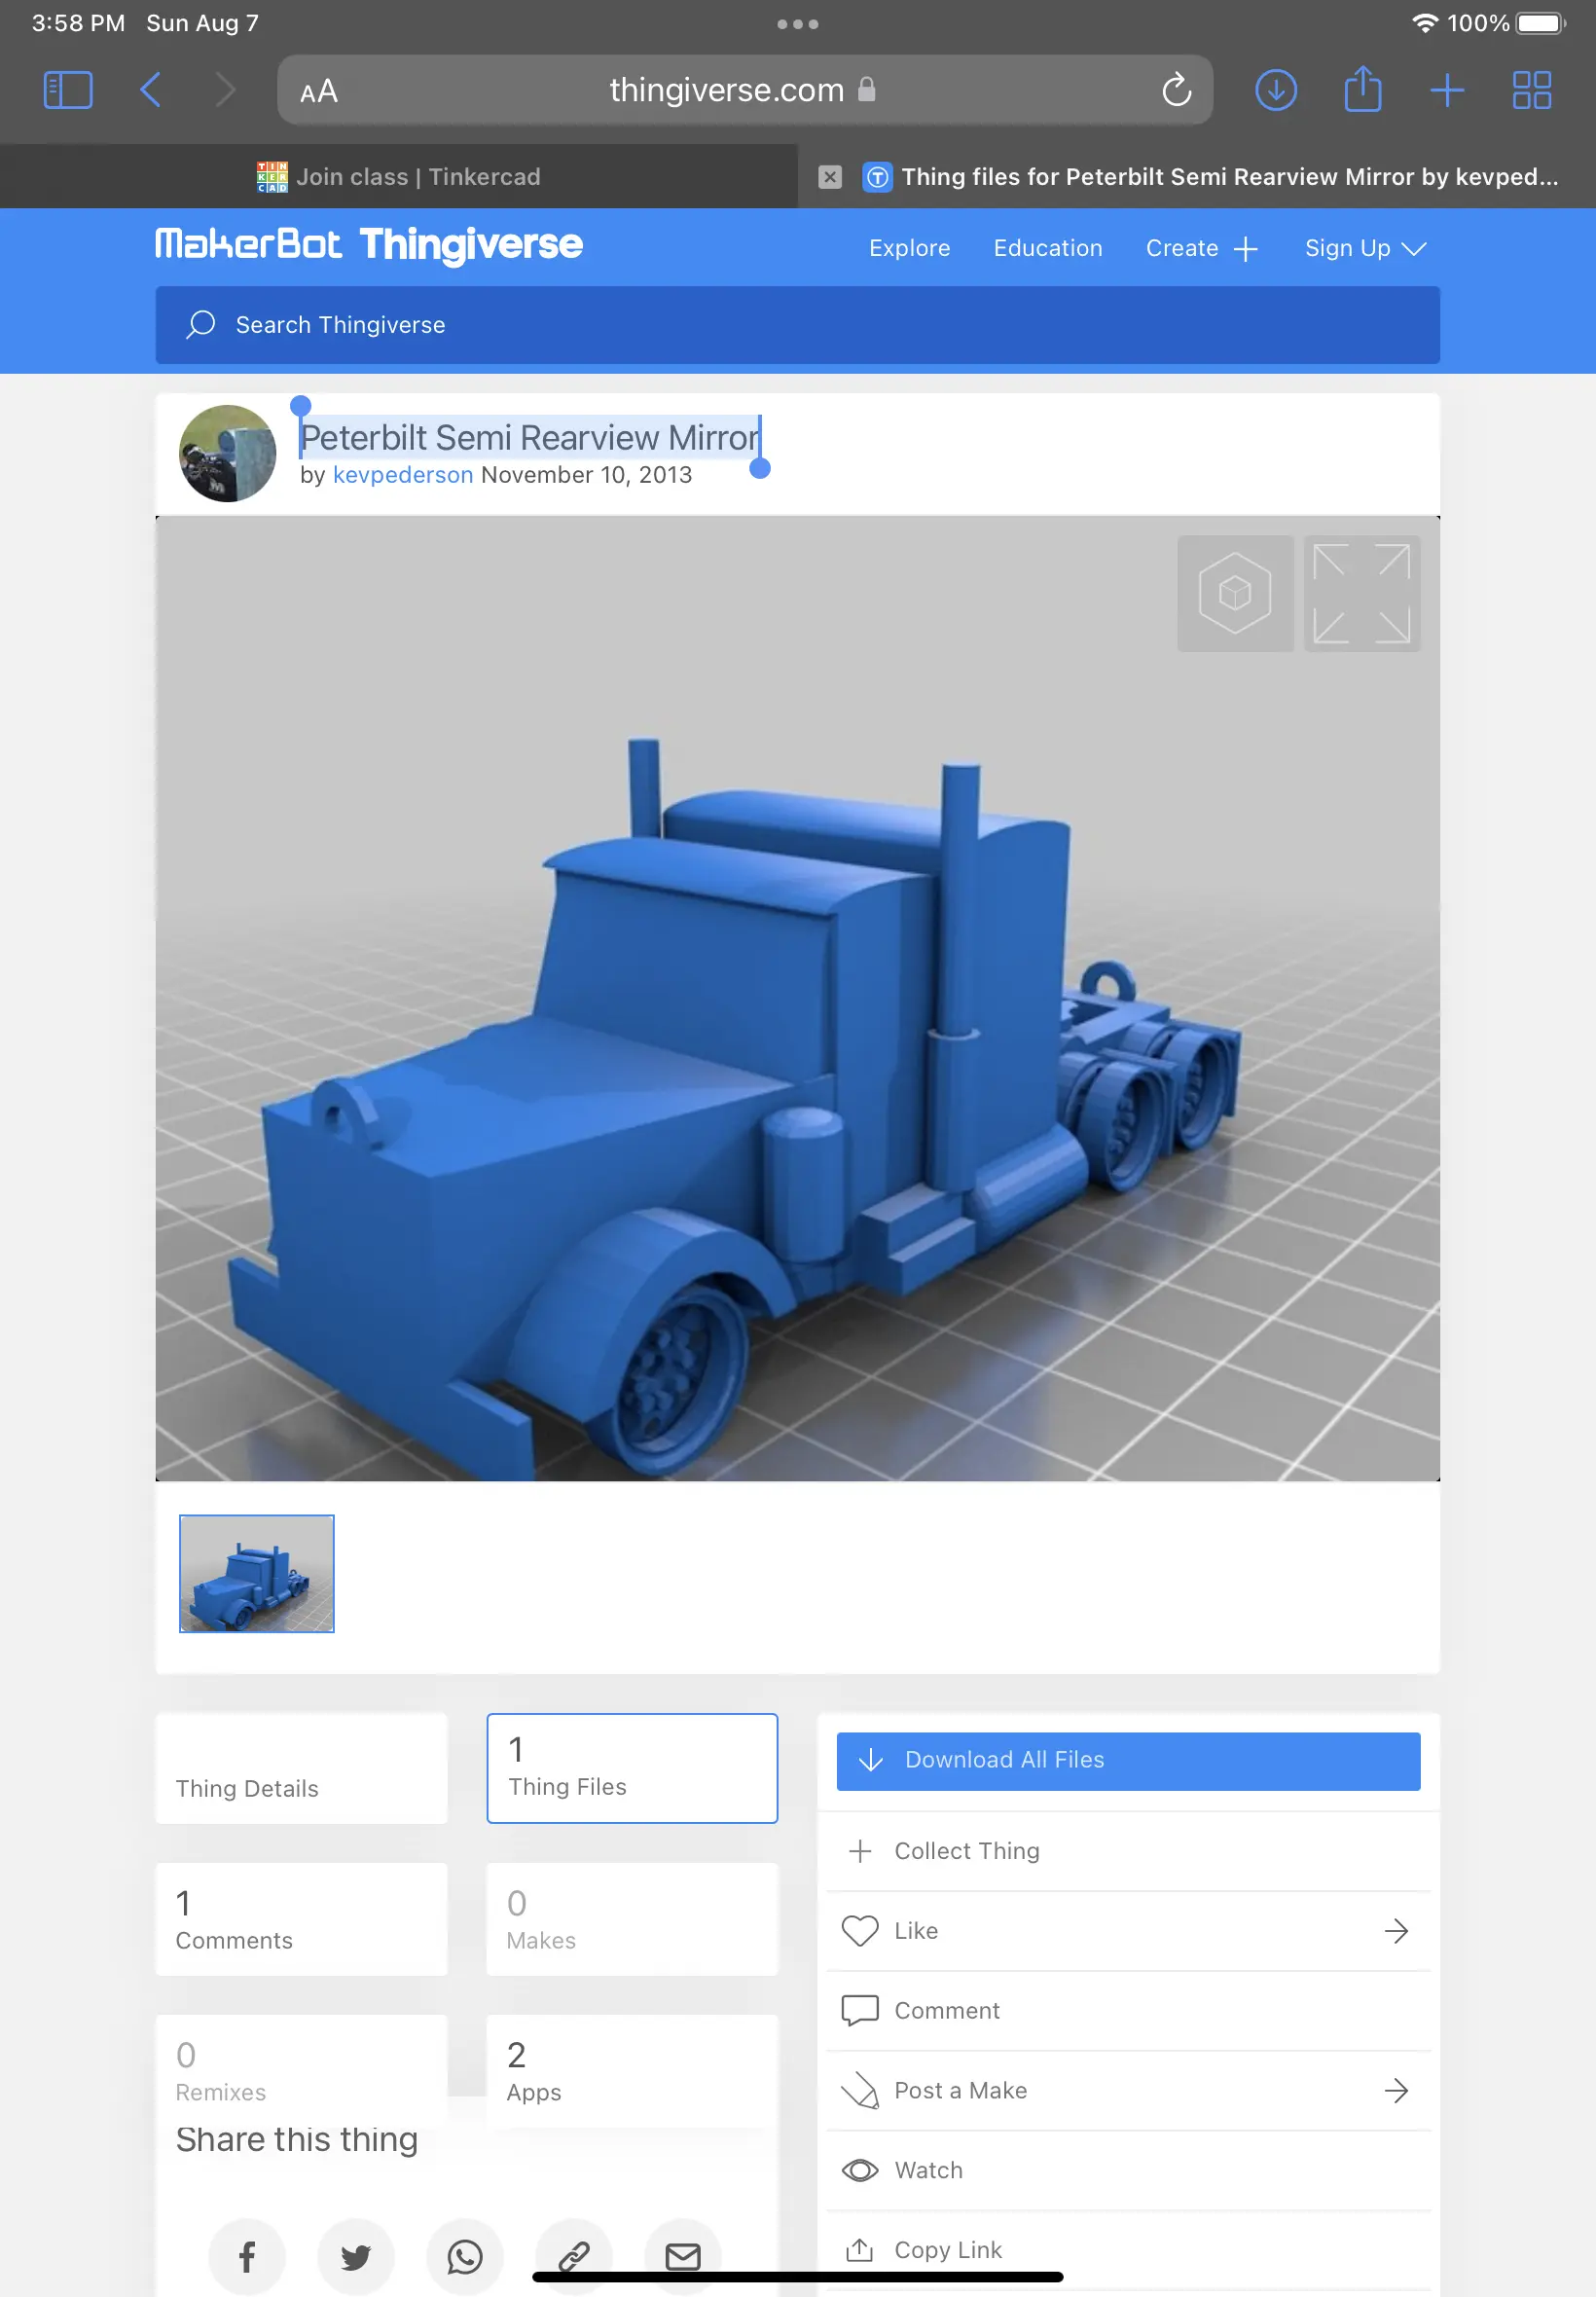Open the Safari downloads list
1596x2297 pixels.
[x=1276, y=90]
